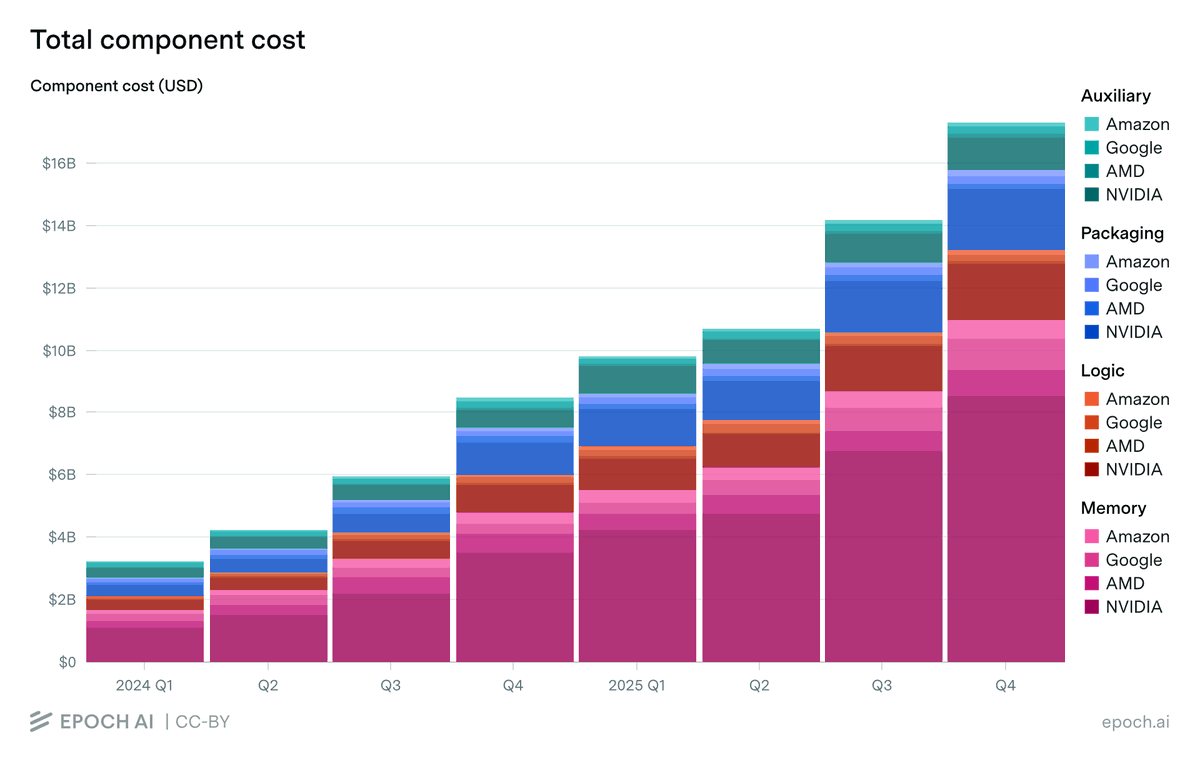Click the Packaging Amazon legend color swatch
This screenshot has width=1200, height=775.
pos(1092,261)
